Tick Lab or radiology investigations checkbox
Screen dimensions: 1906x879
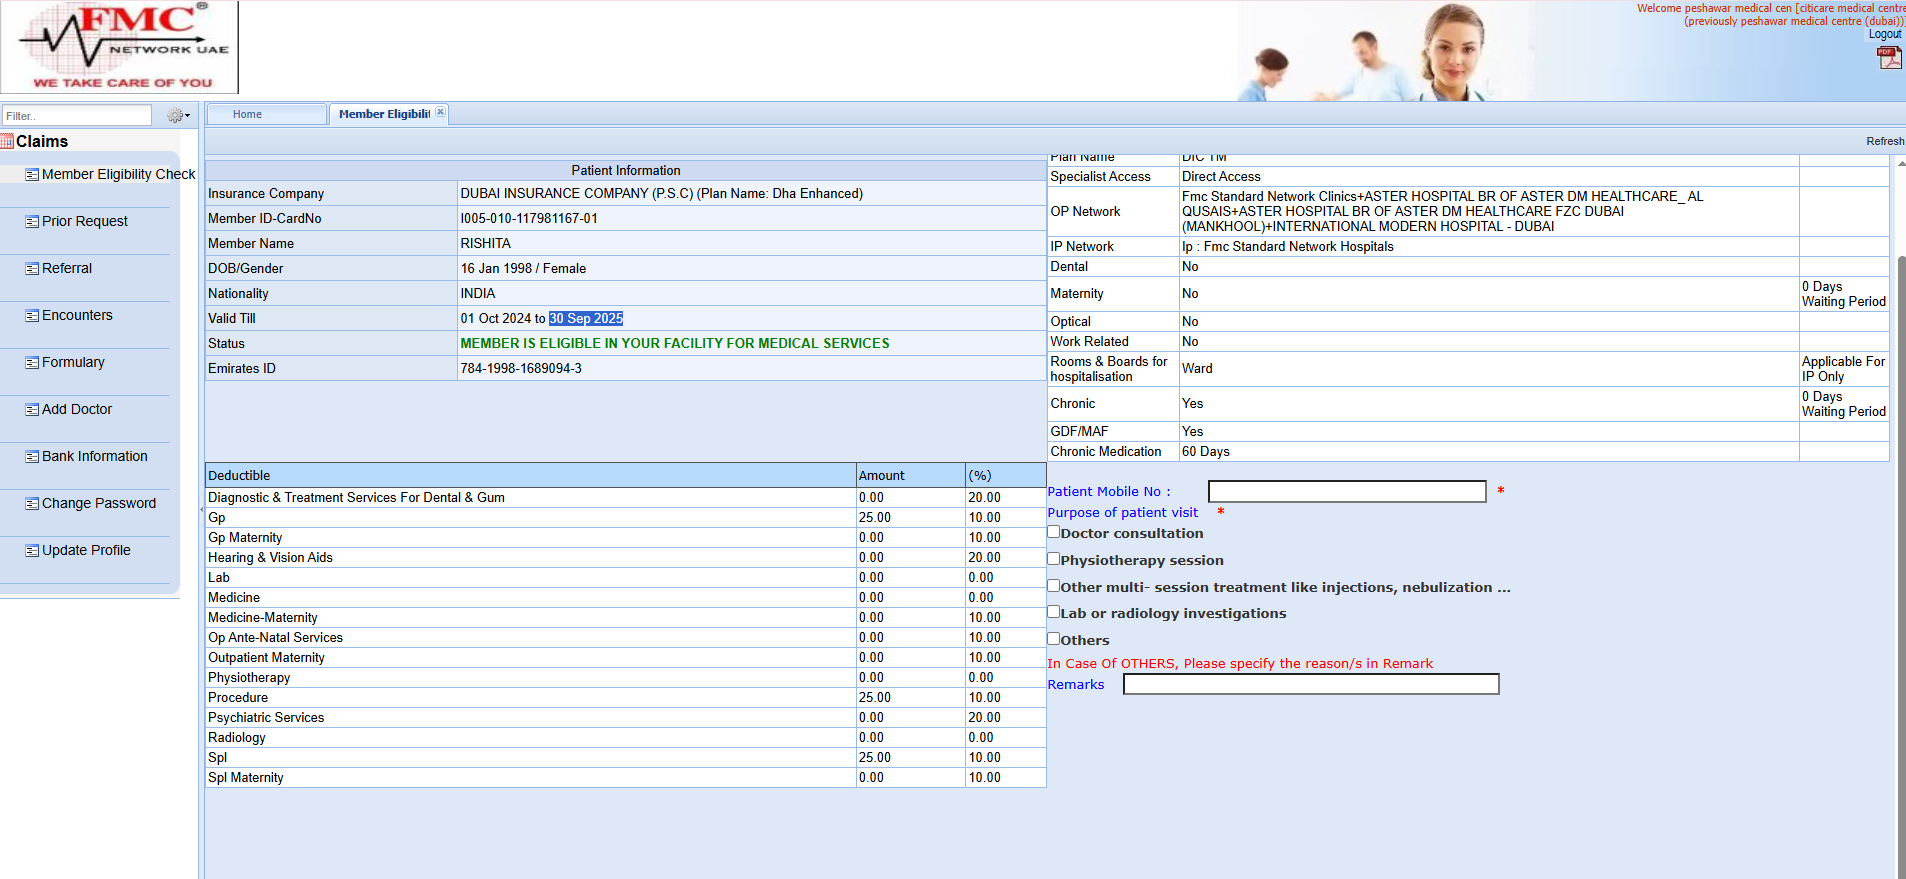point(1053,612)
